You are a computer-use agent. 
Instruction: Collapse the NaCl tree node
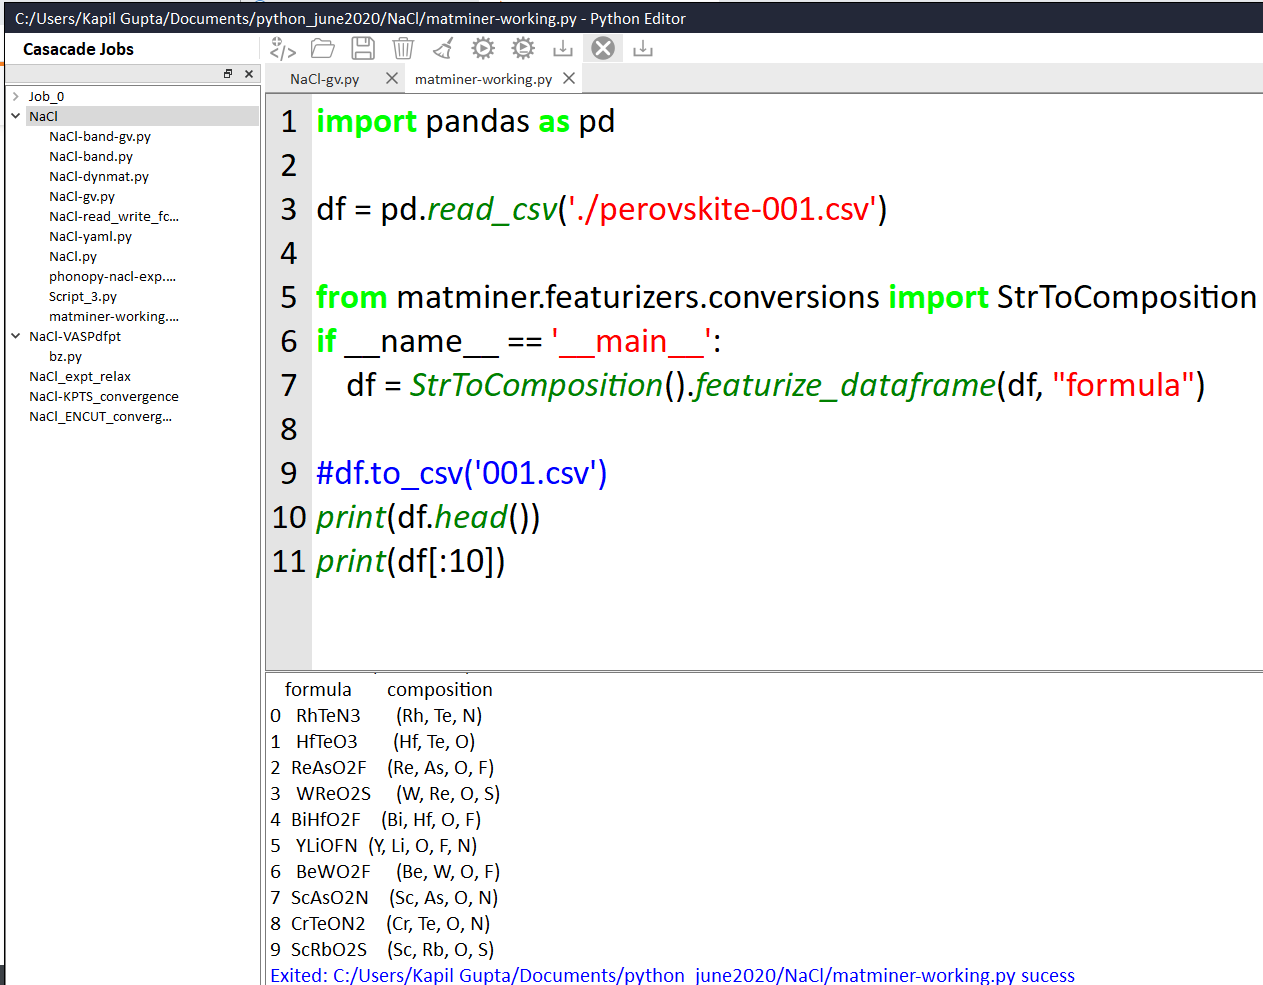tap(16, 116)
